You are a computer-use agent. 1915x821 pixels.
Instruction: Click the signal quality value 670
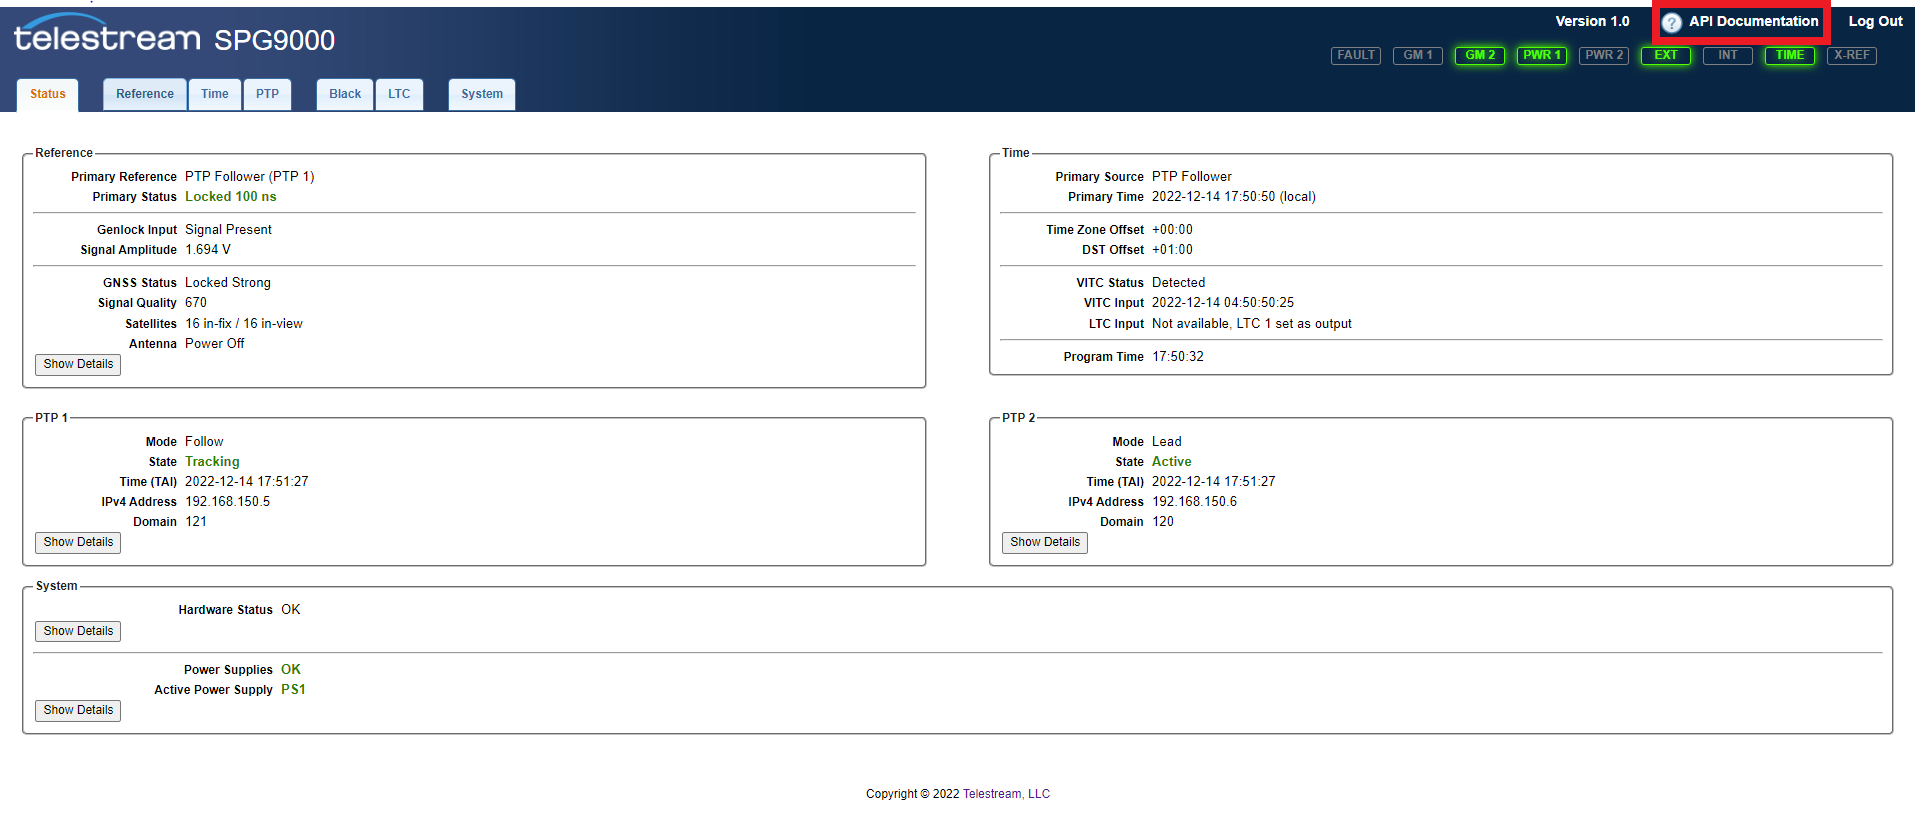coord(196,303)
